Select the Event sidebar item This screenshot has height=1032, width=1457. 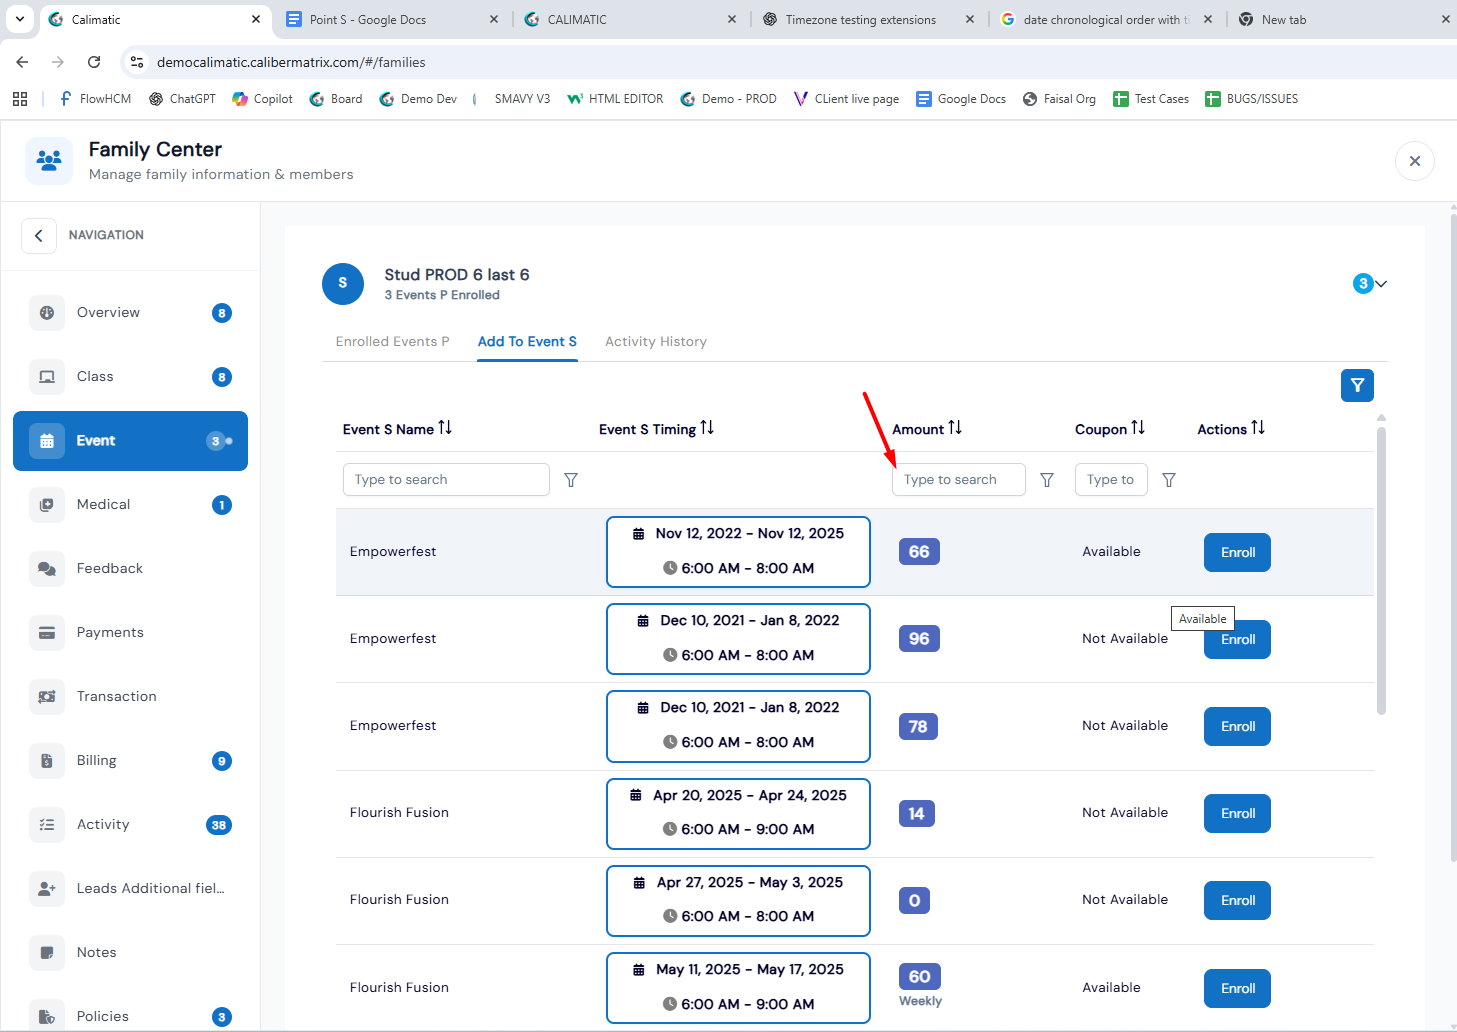click(x=130, y=441)
